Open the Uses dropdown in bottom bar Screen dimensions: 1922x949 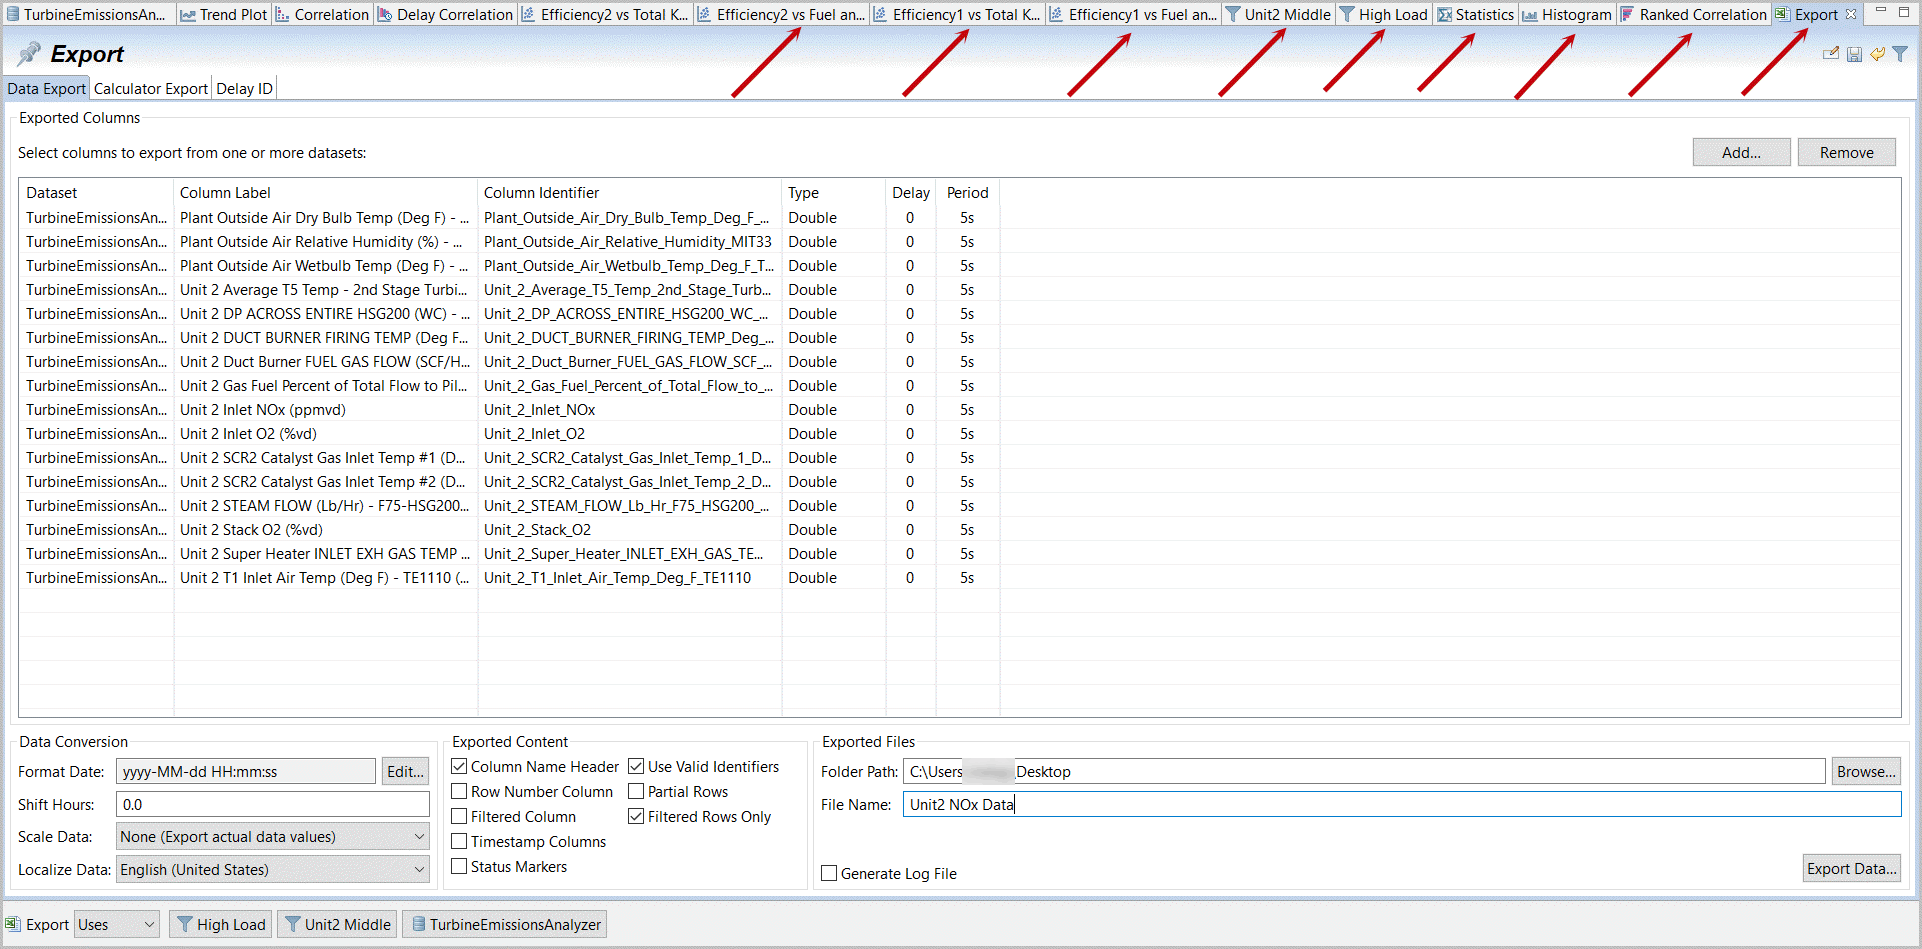click(116, 924)
